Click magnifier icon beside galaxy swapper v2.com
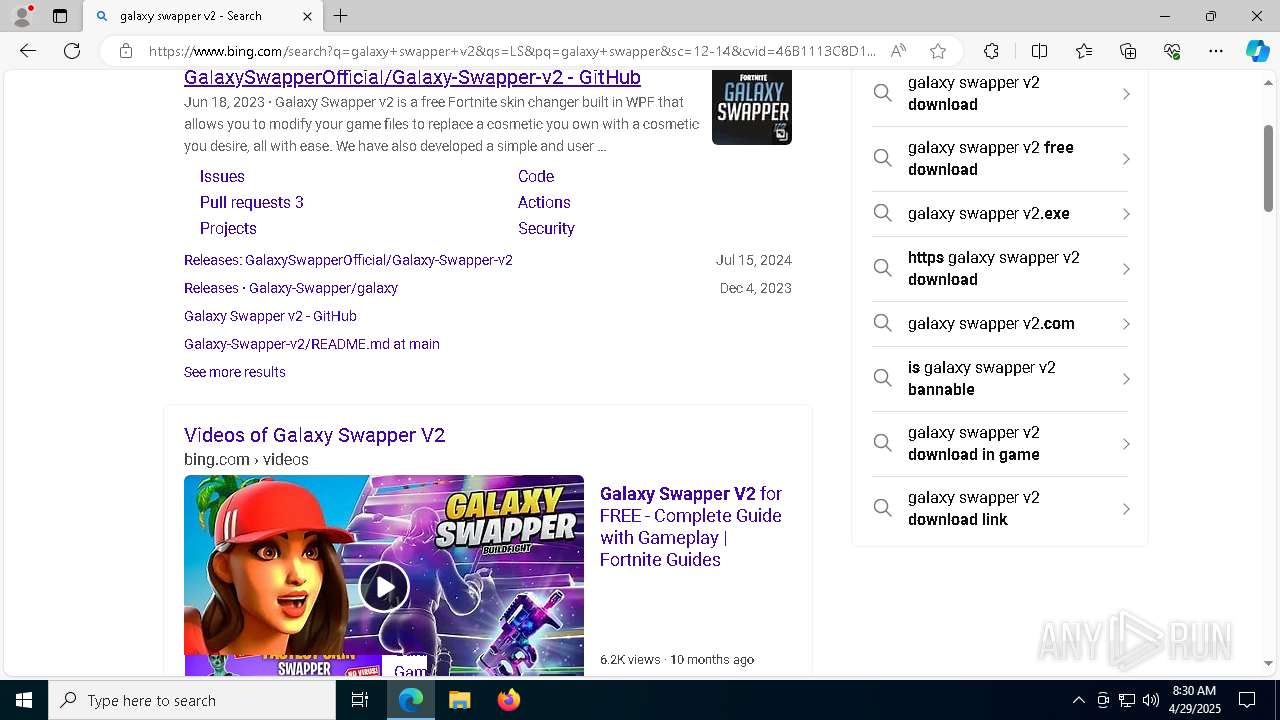Screen dimensions: 1280x720 tap(882, 323)
